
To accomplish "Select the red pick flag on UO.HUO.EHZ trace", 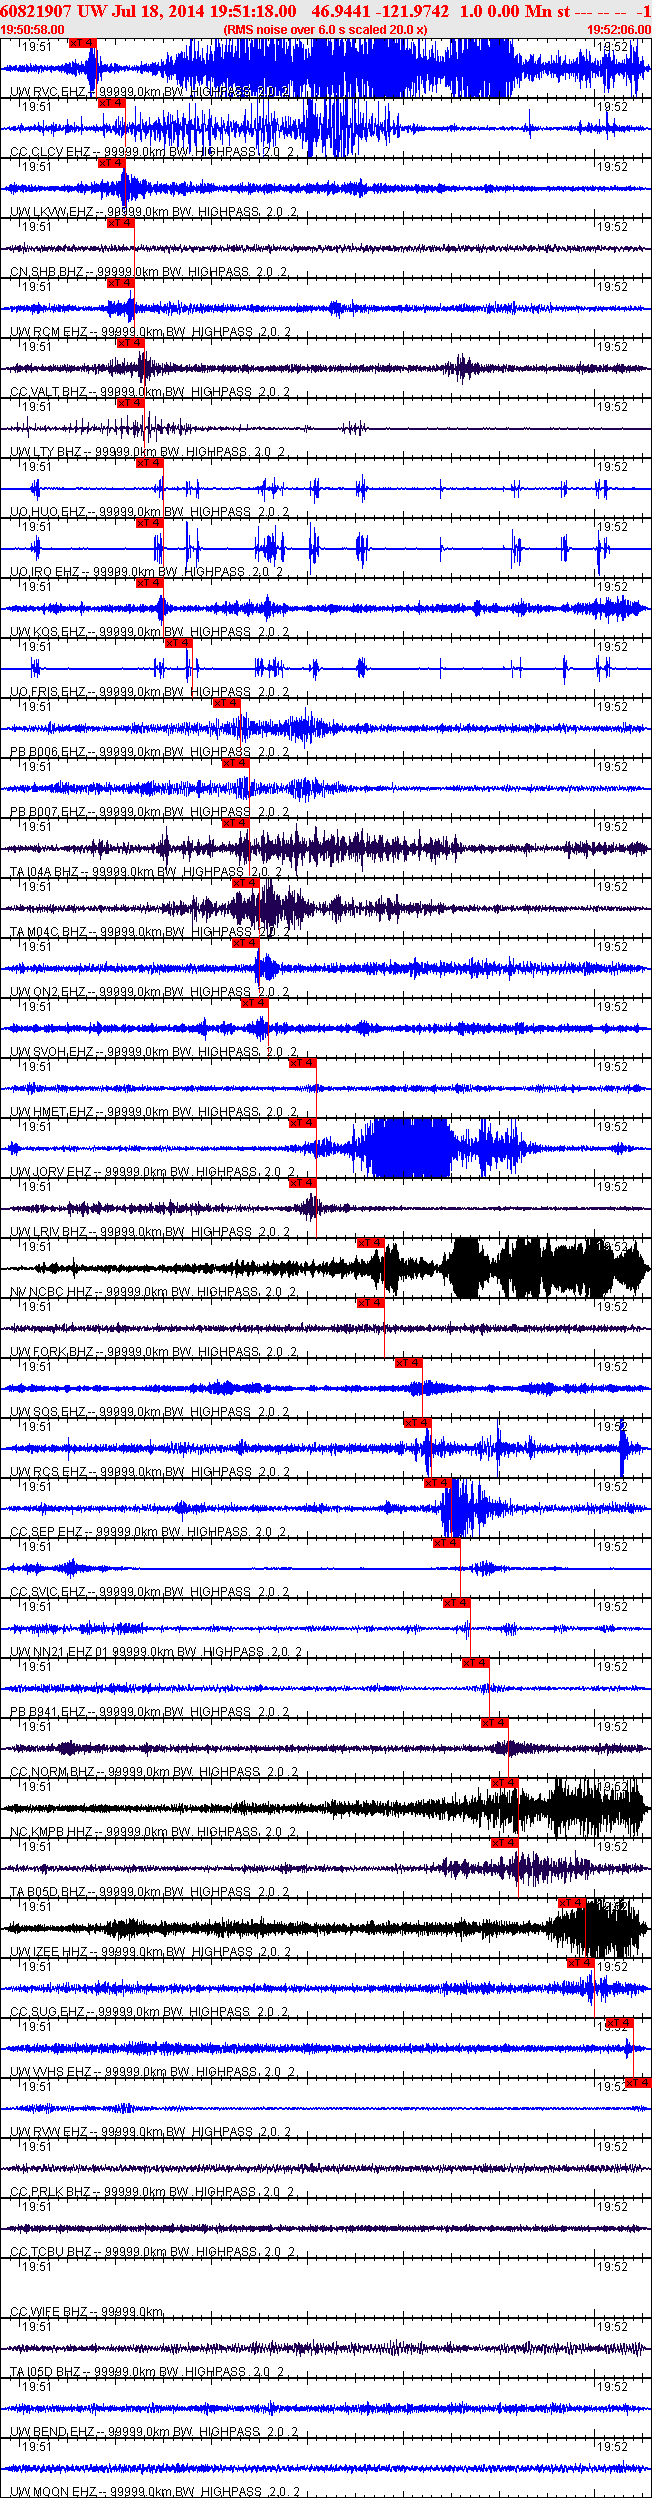I will 149,463.
